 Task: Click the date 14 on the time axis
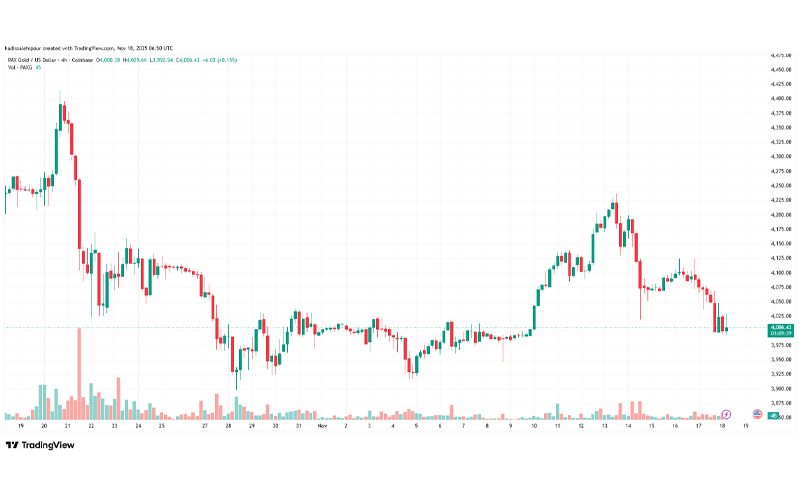(627, 425)
